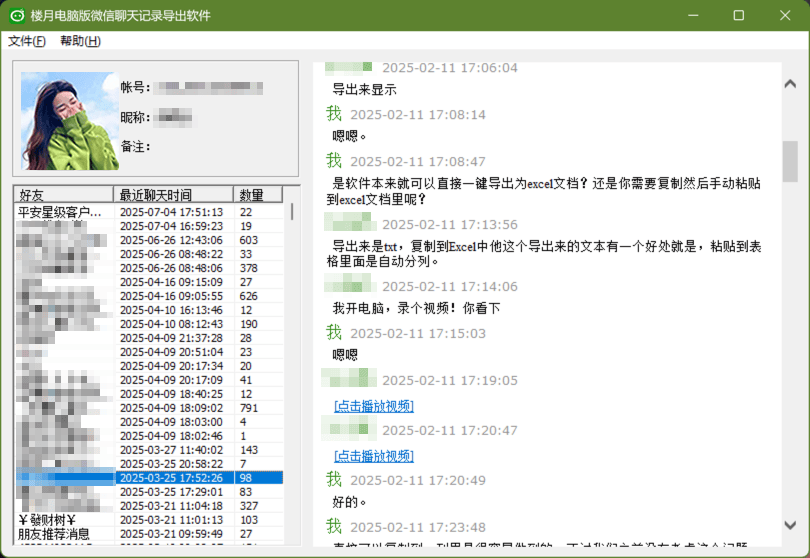The height and width of the screenshot is (558, 810).
Task: Select the row dated 2025-04-10 16:13:46
Action: point(149,310)
